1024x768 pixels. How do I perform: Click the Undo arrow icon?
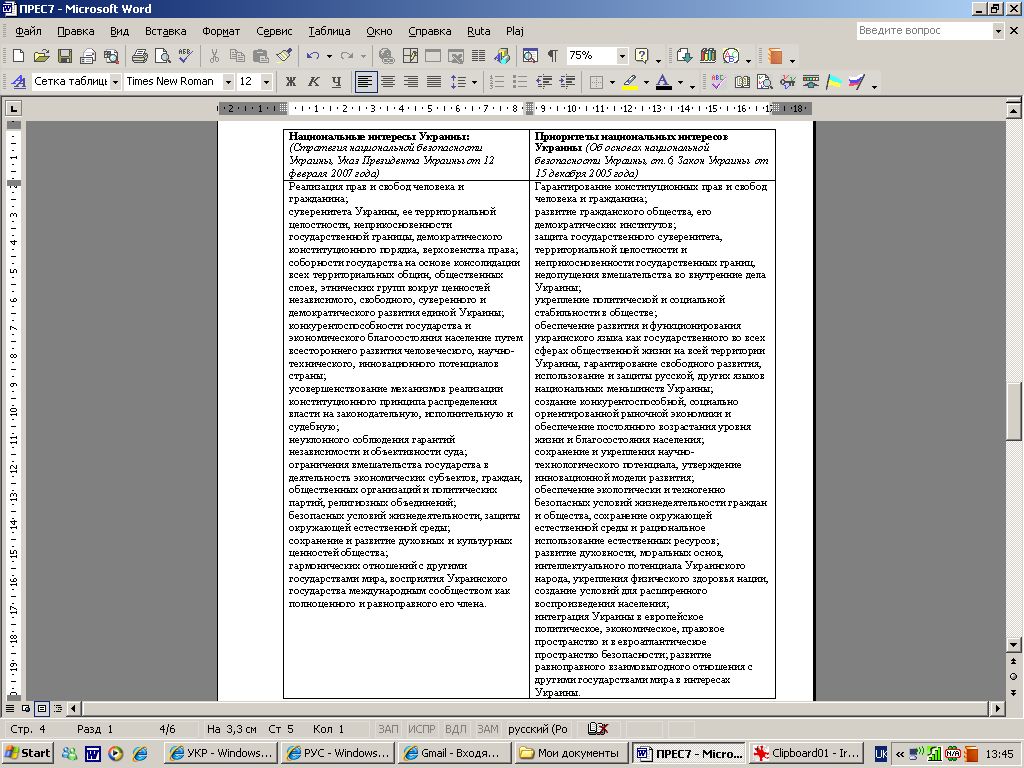coord(314,56)
